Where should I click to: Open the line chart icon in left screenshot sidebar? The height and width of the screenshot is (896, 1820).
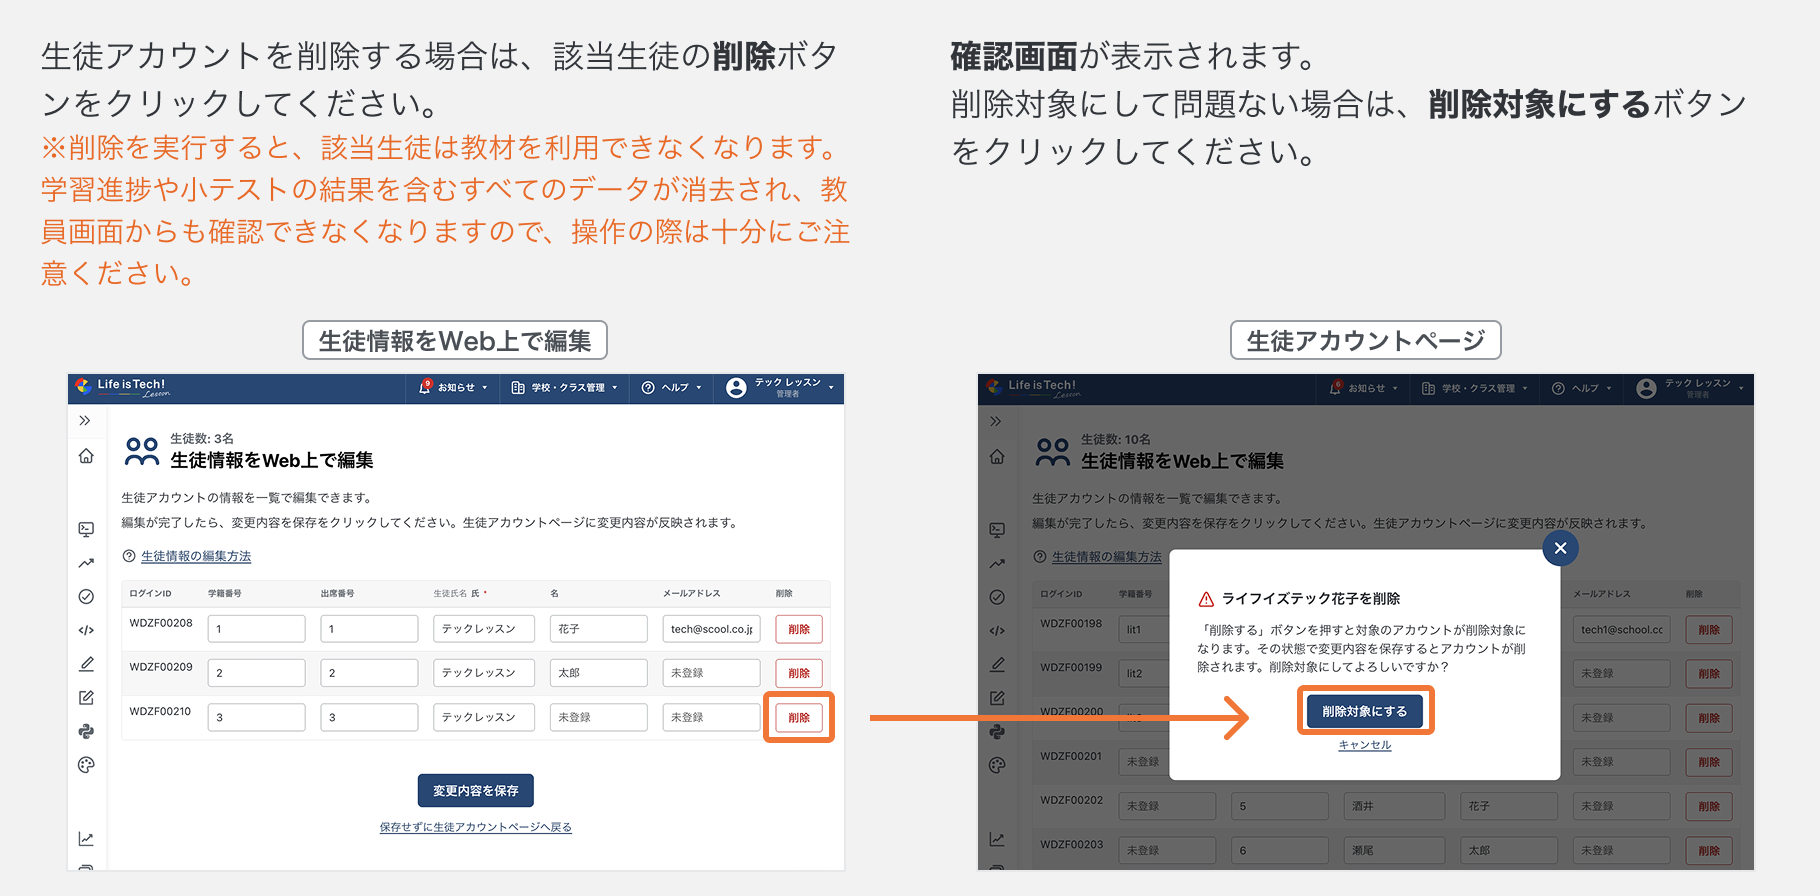click(x=86, y=839)
